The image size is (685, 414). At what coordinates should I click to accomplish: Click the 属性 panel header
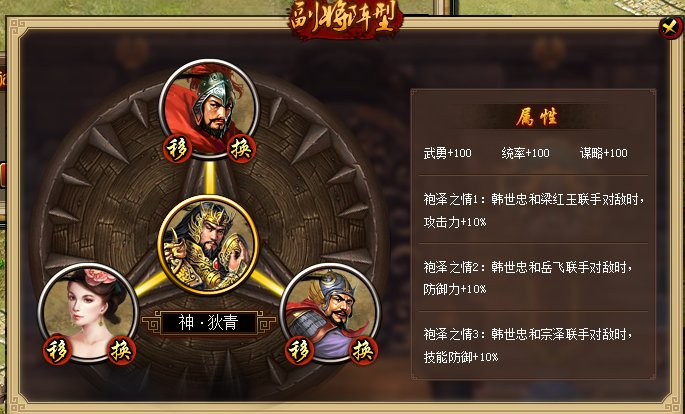pos(536,117)
